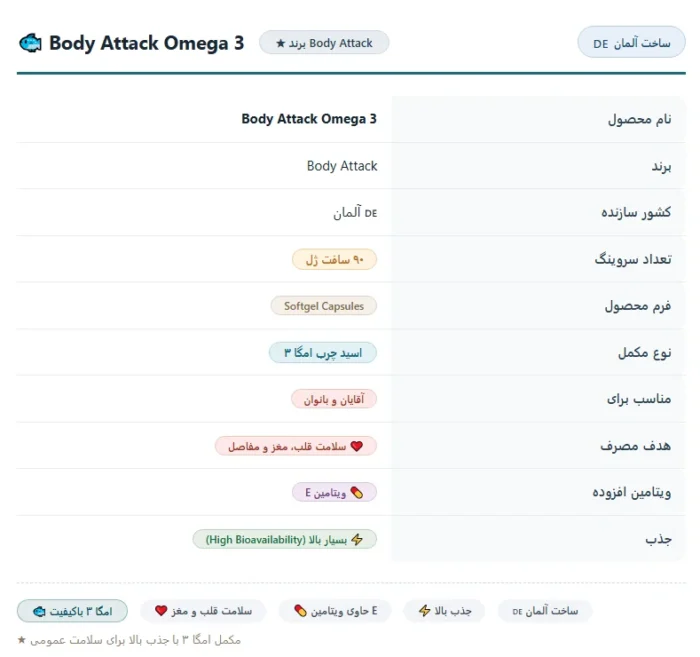The width and height of the screenshot is (700, 657).
Task: Click the lightning icon in the جذب بالا tag
Action: click(x=425, y=611)
